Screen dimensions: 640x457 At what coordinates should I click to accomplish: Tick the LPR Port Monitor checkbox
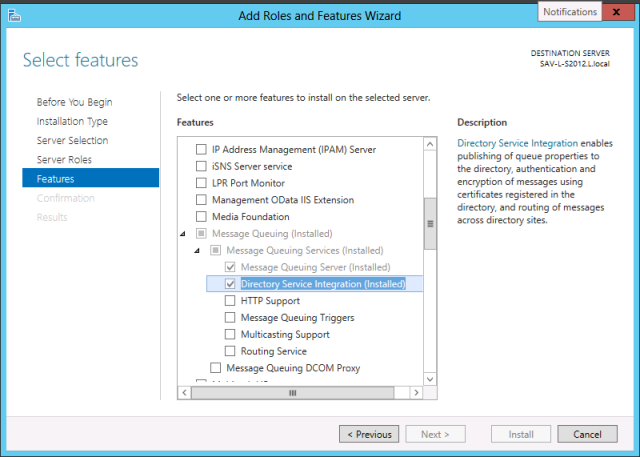(201, 183)
